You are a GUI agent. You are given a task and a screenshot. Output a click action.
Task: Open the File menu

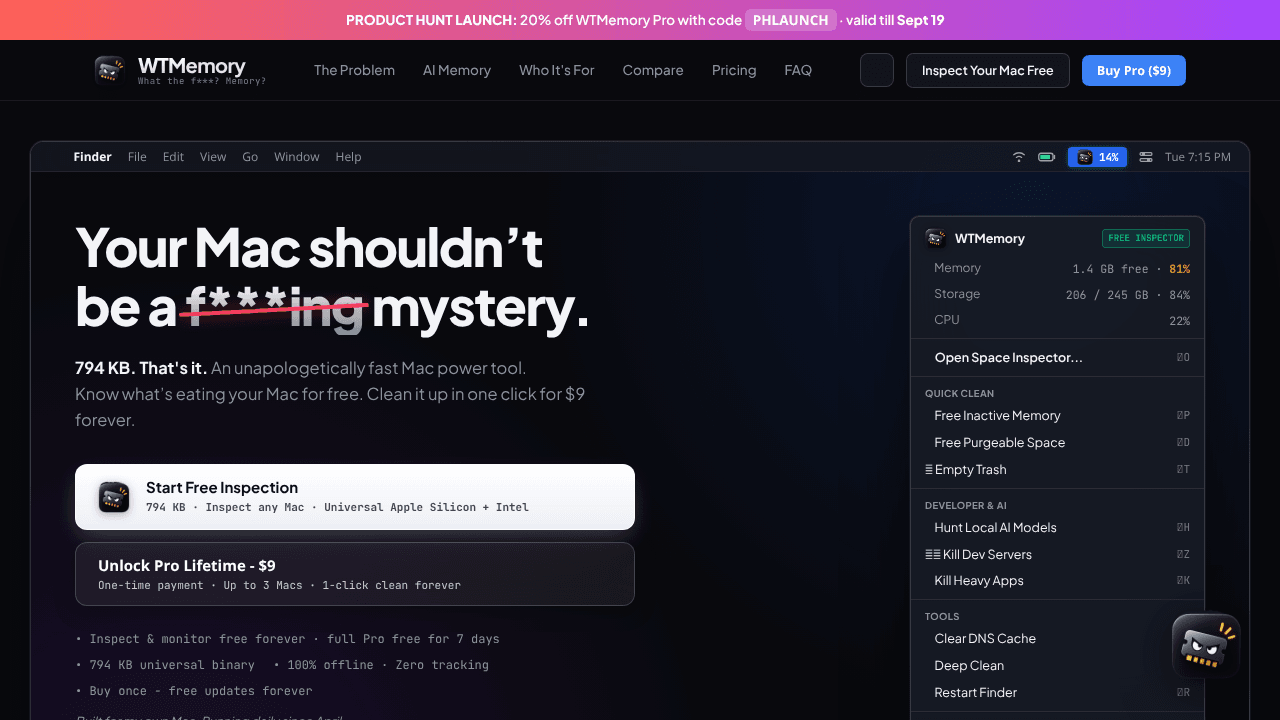137,157
